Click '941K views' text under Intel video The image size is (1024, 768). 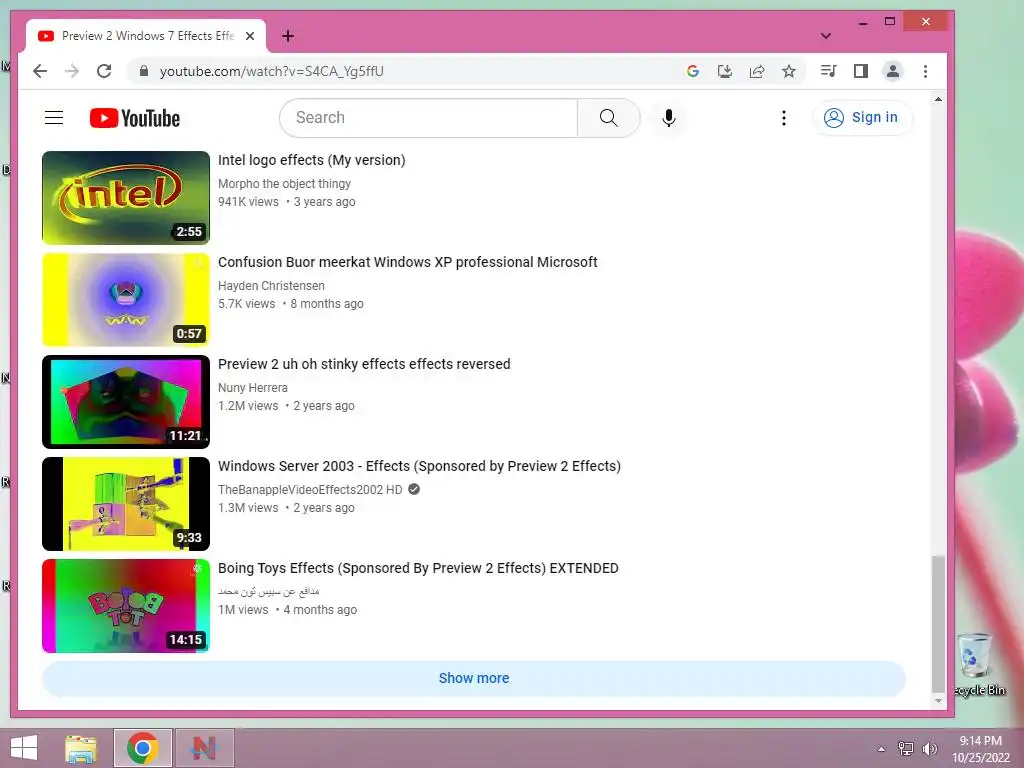(248, 202)
